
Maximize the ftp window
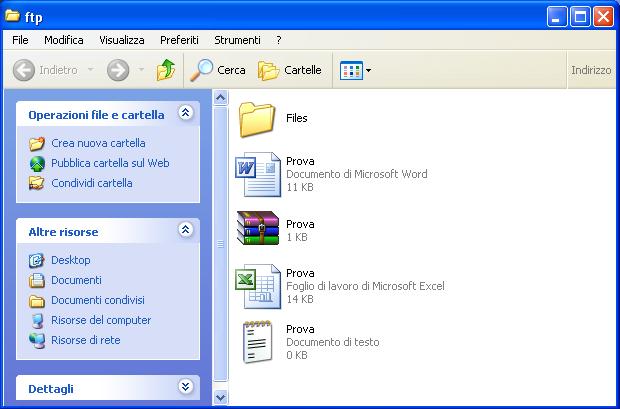[580, 17]
